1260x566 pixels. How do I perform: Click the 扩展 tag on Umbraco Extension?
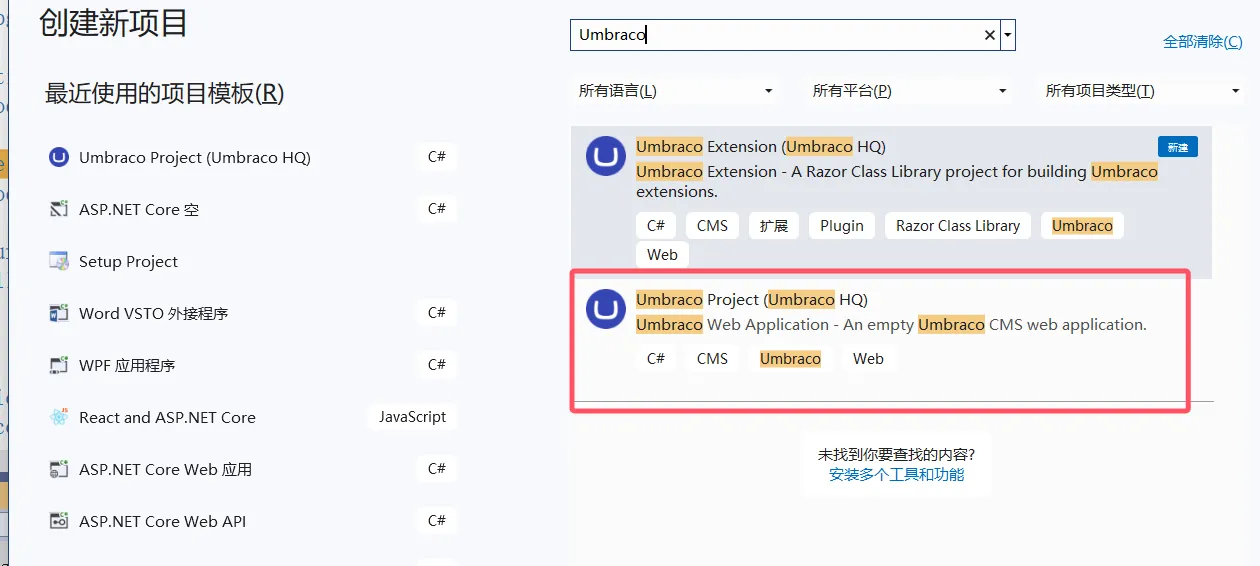773,226
